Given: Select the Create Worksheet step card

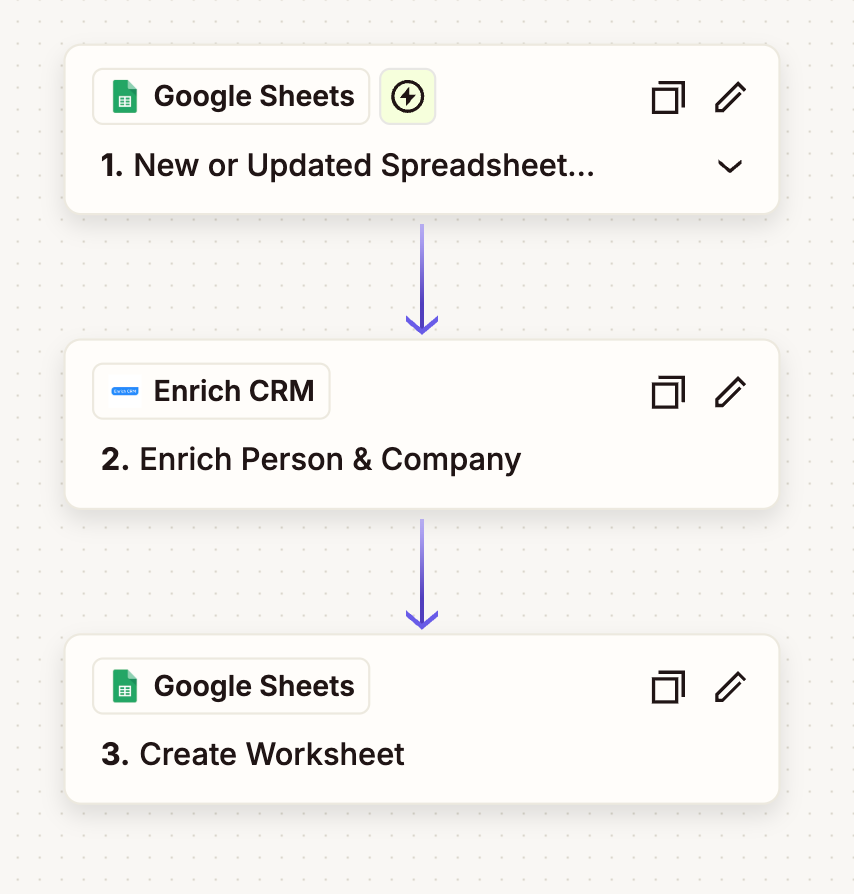Looking at the screenshot, I should (x=422, y=720).
